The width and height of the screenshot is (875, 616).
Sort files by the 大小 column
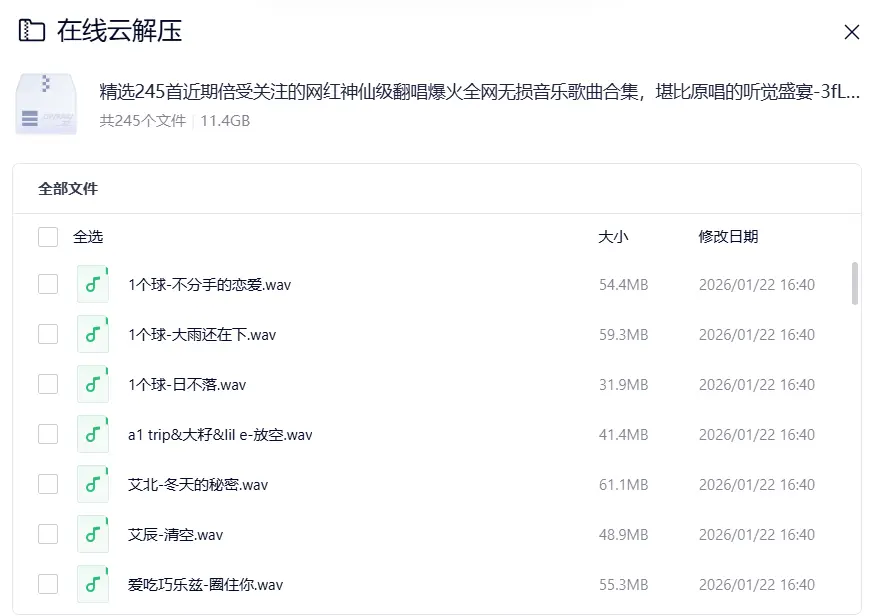point(613,237)
